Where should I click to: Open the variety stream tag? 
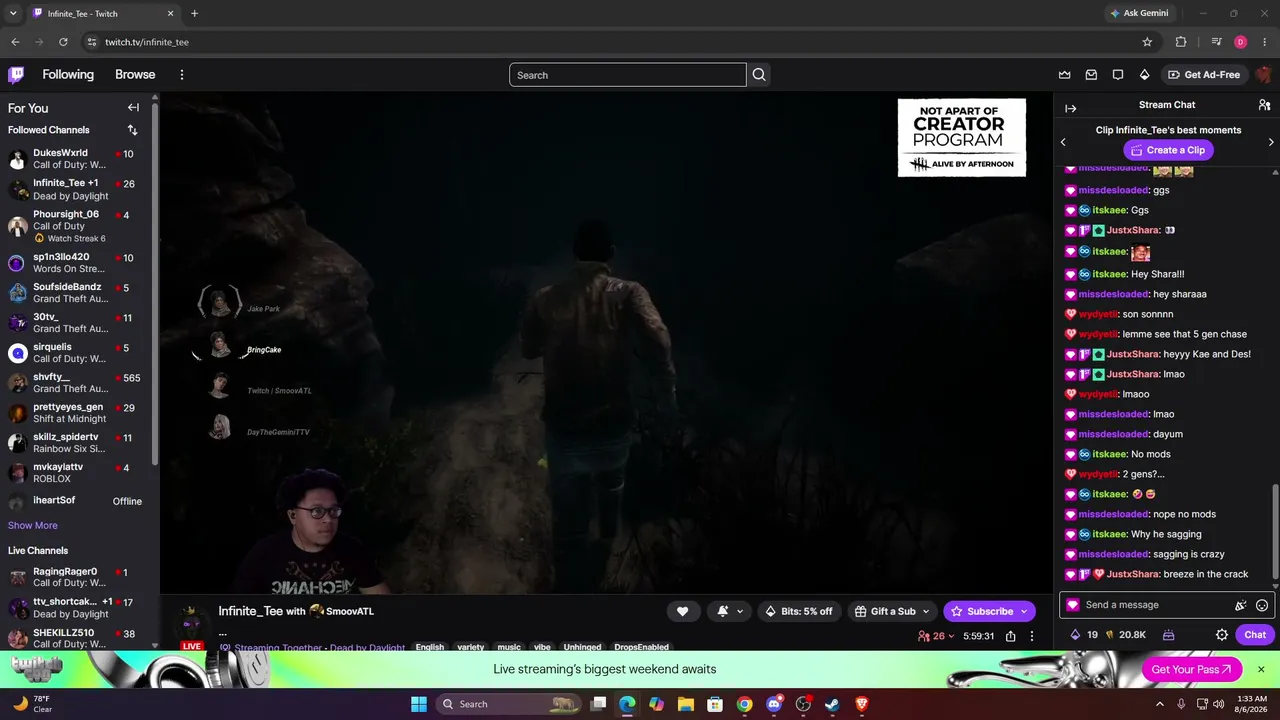click(471, 647)
